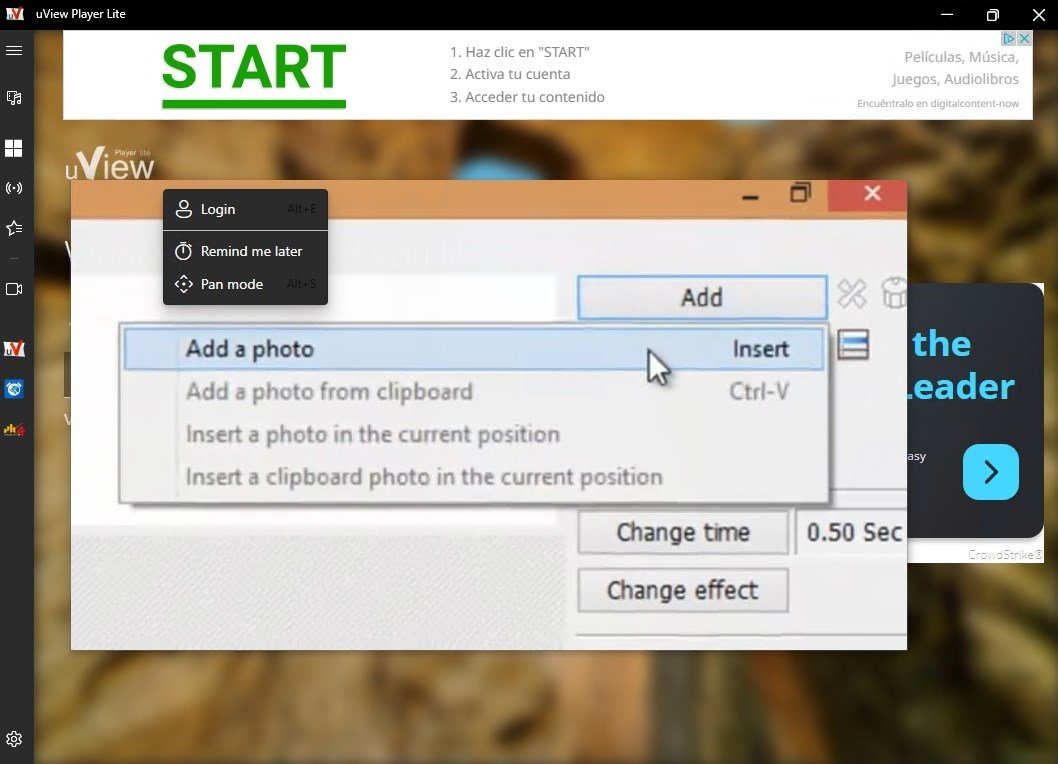The height and width of the screenshot is (764, 1058).
Task: Choose Insert a clipboard photo in current position
Action: click(x=474, y=476)
